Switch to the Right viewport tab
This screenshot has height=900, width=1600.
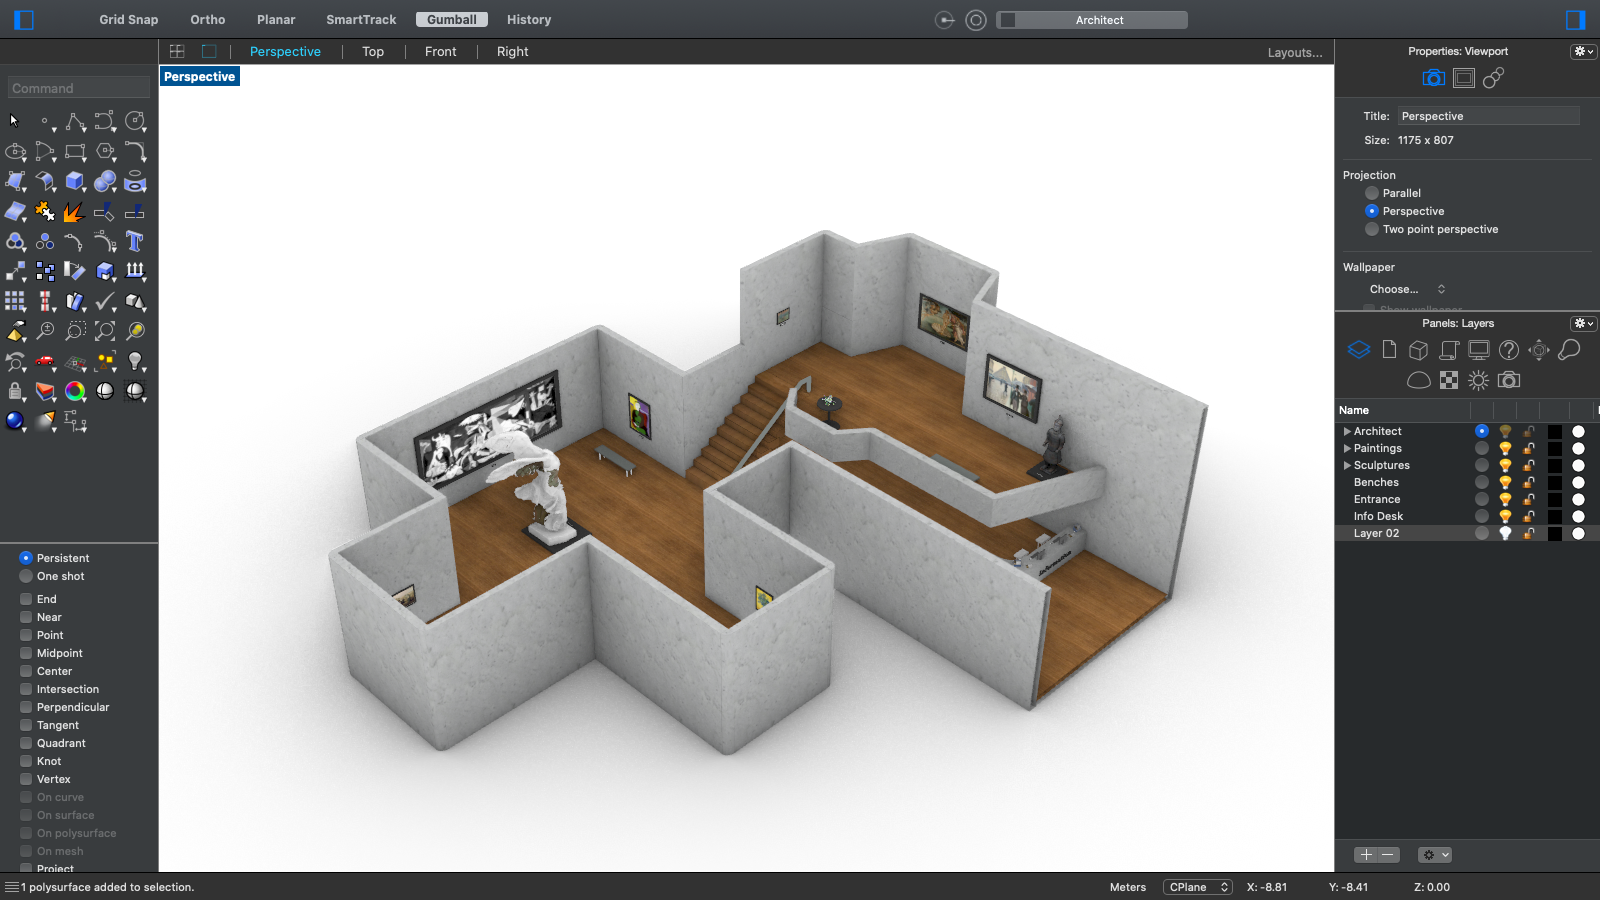(512, 52)
